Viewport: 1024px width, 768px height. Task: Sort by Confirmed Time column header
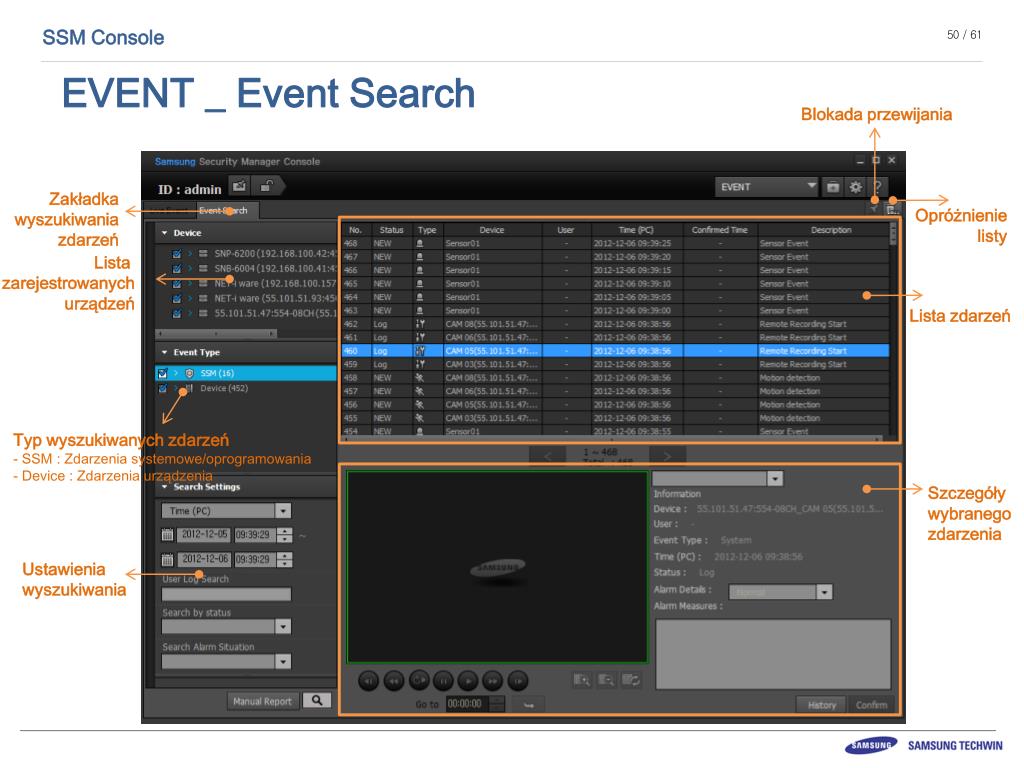[x=720, y=230]
